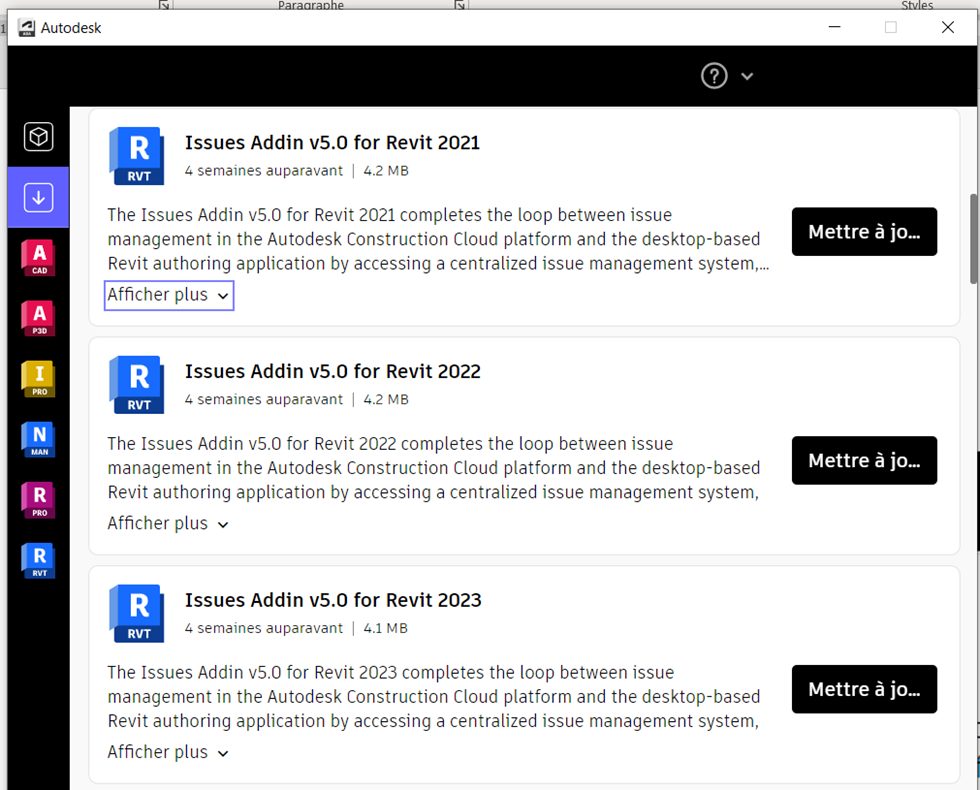Click the Autodesk window title icon
The width and height of the screenshot is (980, 790).
pos(26,28)
